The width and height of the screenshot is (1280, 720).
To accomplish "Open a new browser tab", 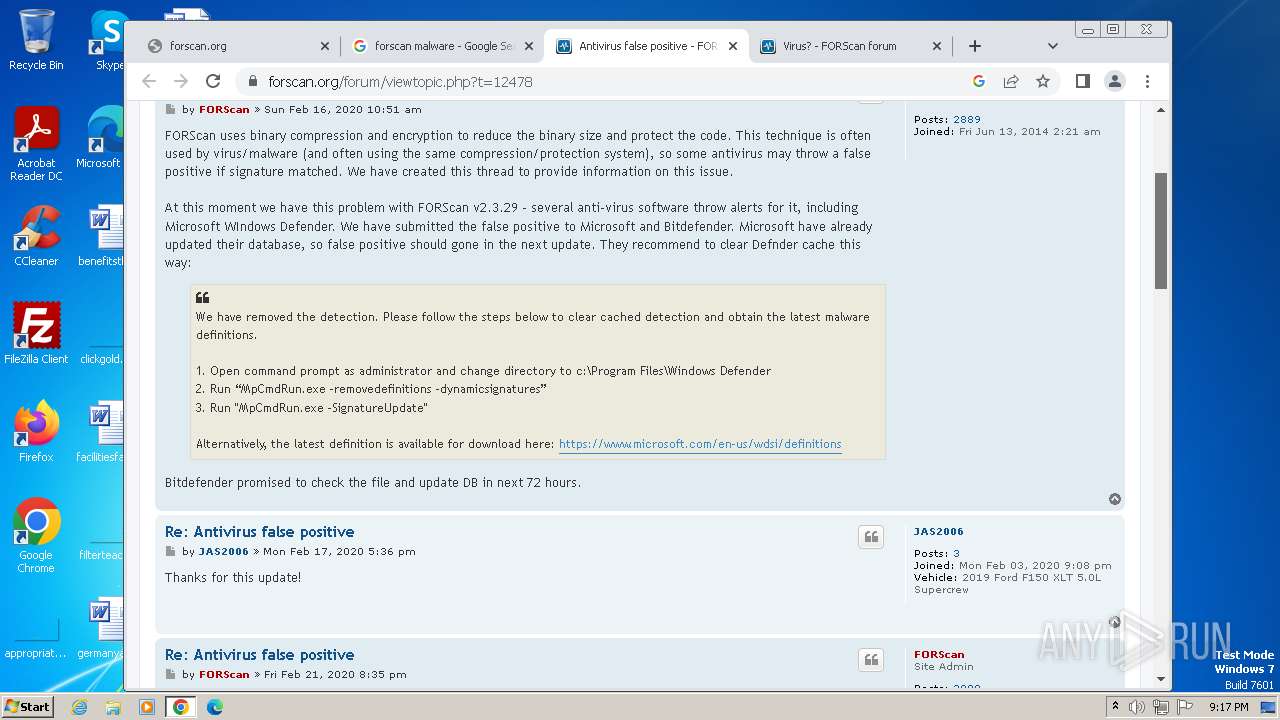I will point(975,46).
